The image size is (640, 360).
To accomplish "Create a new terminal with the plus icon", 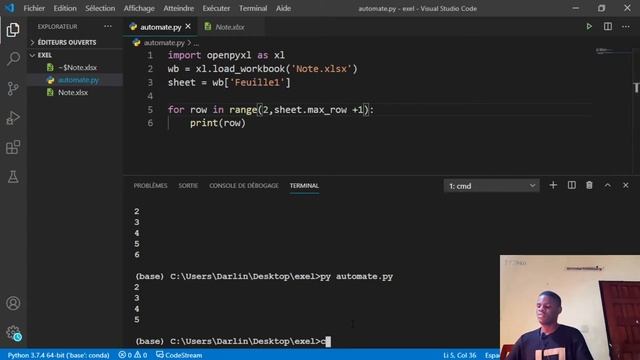I will (x=553, y=185).
